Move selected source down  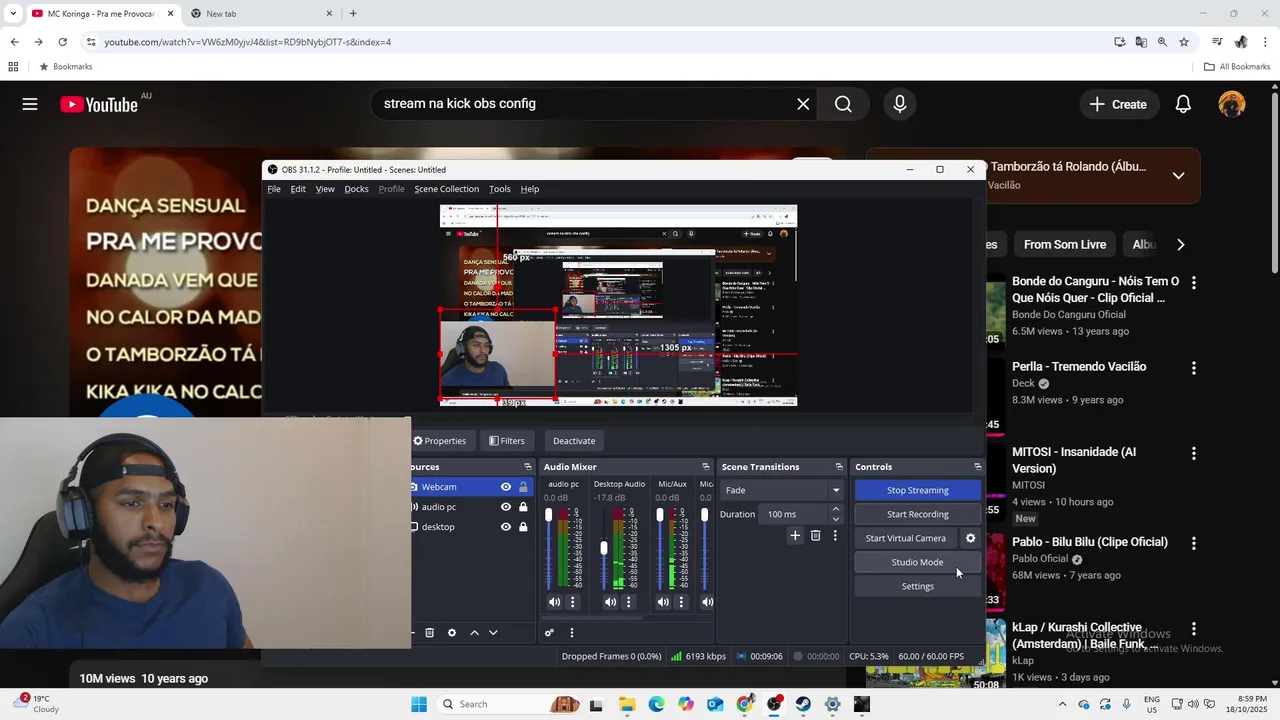click(493, 633)
